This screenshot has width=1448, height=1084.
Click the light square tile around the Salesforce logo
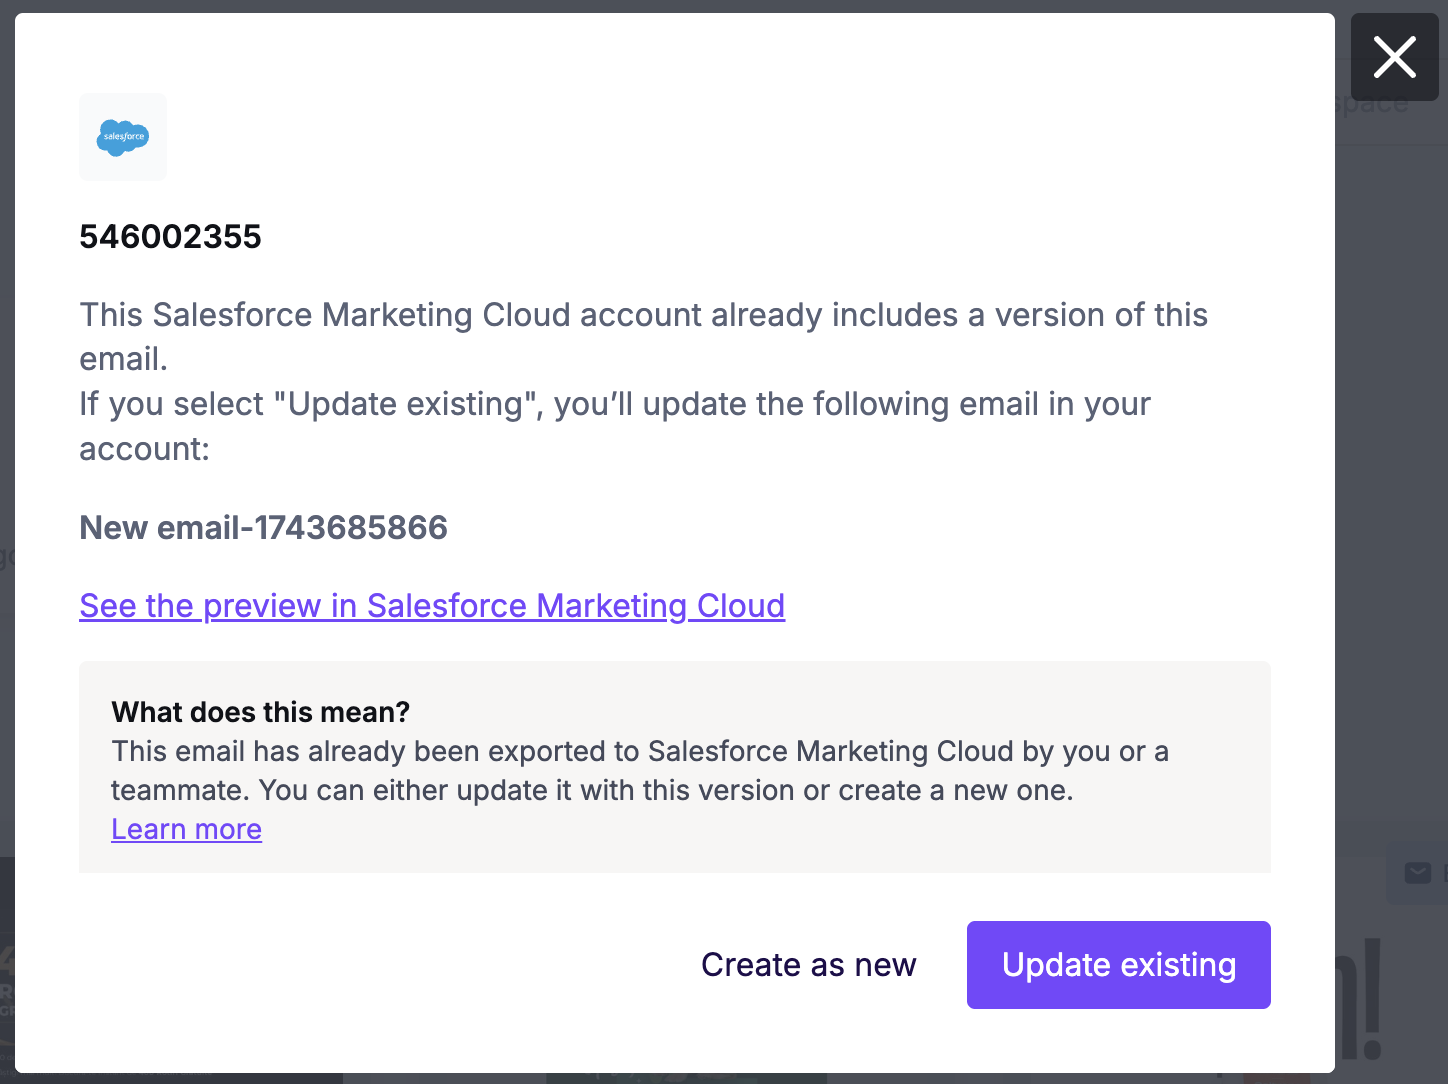[x=123, y=137]
